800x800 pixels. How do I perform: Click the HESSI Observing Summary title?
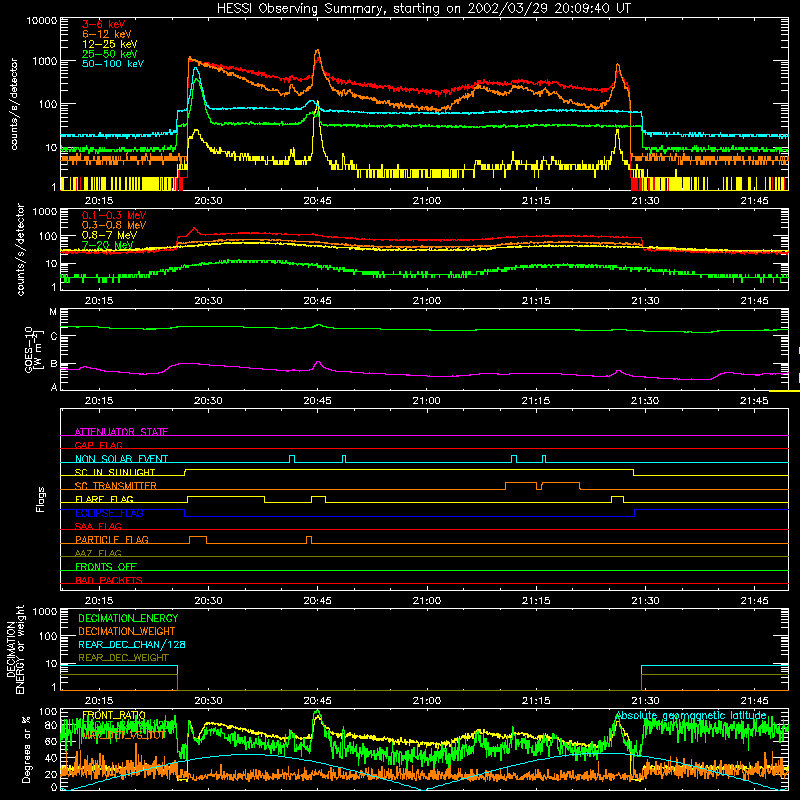pos(423,9)
